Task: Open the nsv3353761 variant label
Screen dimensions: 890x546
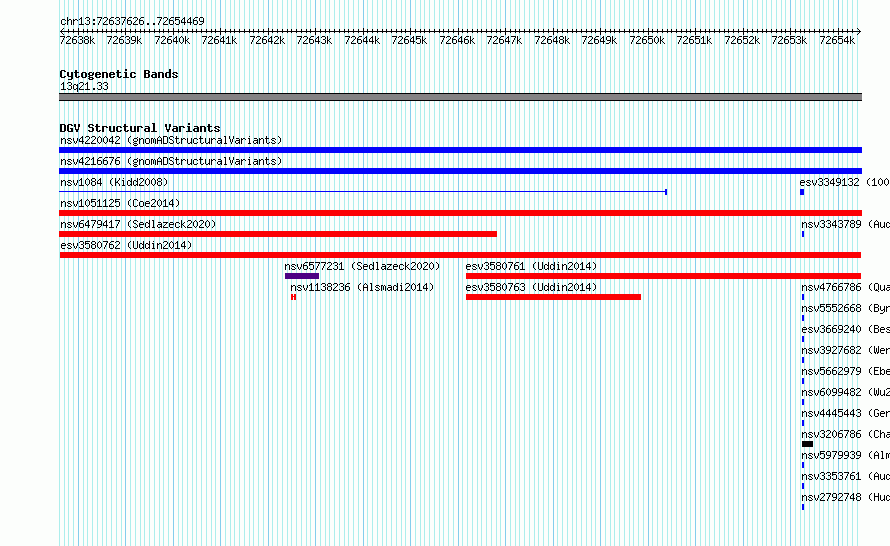Action: [846, 476]
